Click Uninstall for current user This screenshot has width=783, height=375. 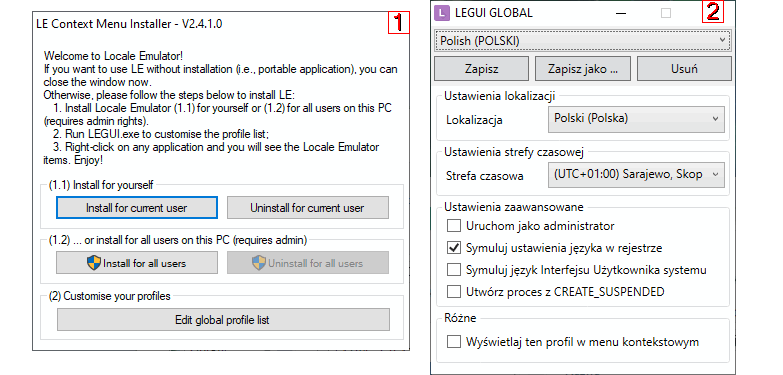pyautogui.click(x=308, y=208)
